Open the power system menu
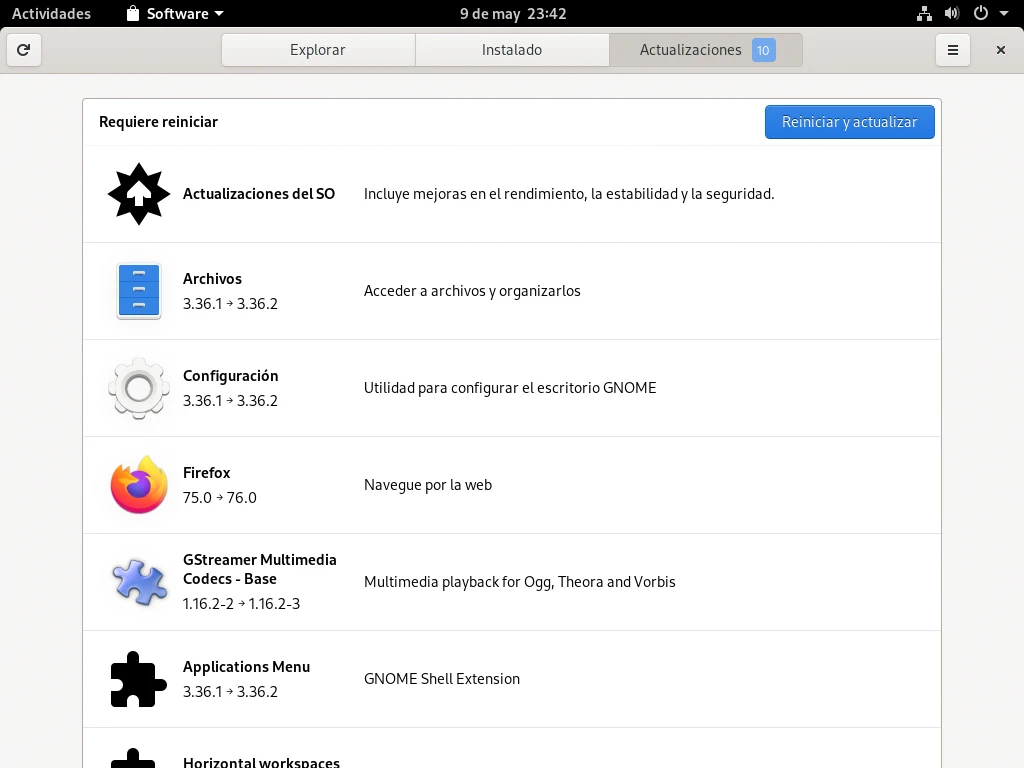Viewport: 1024px width, 768px height. [991, 14]
